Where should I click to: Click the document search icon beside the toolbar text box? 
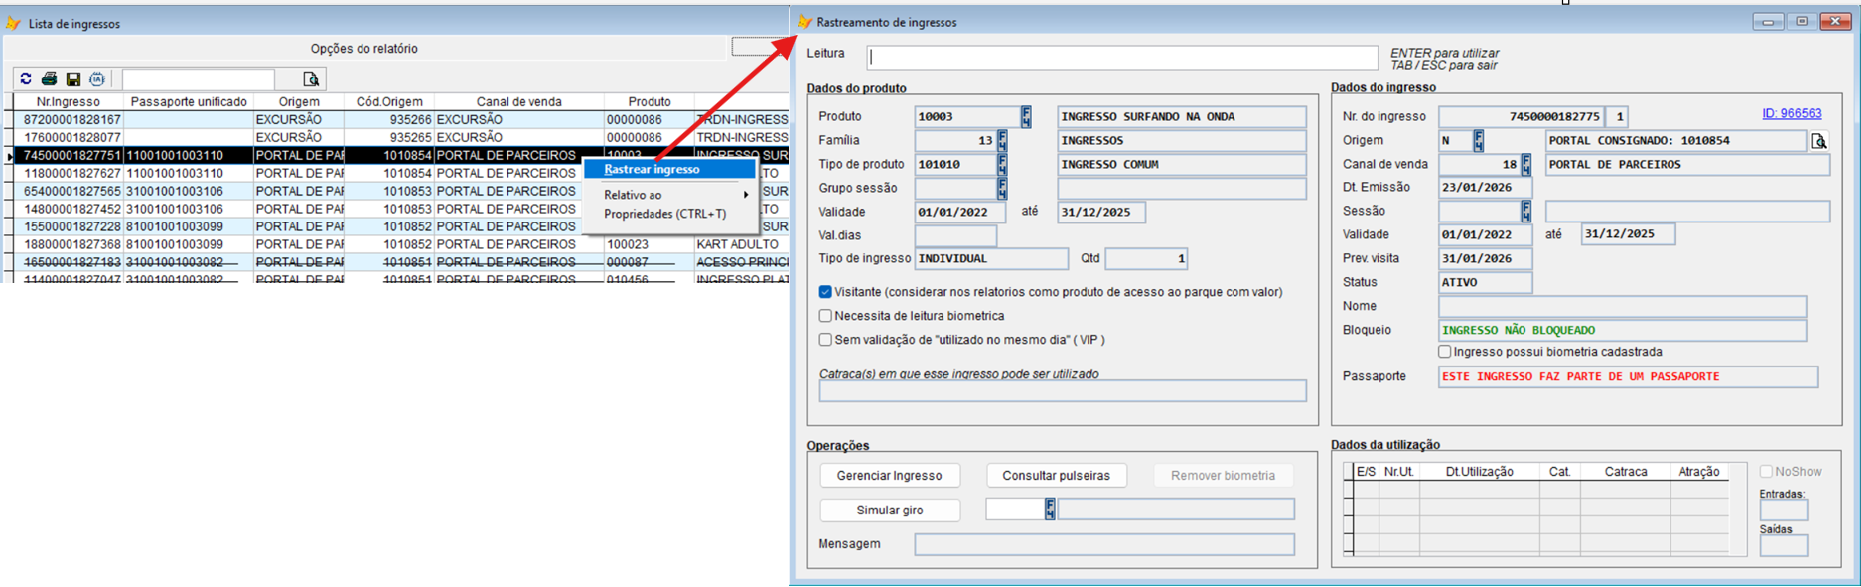point(311,79)
